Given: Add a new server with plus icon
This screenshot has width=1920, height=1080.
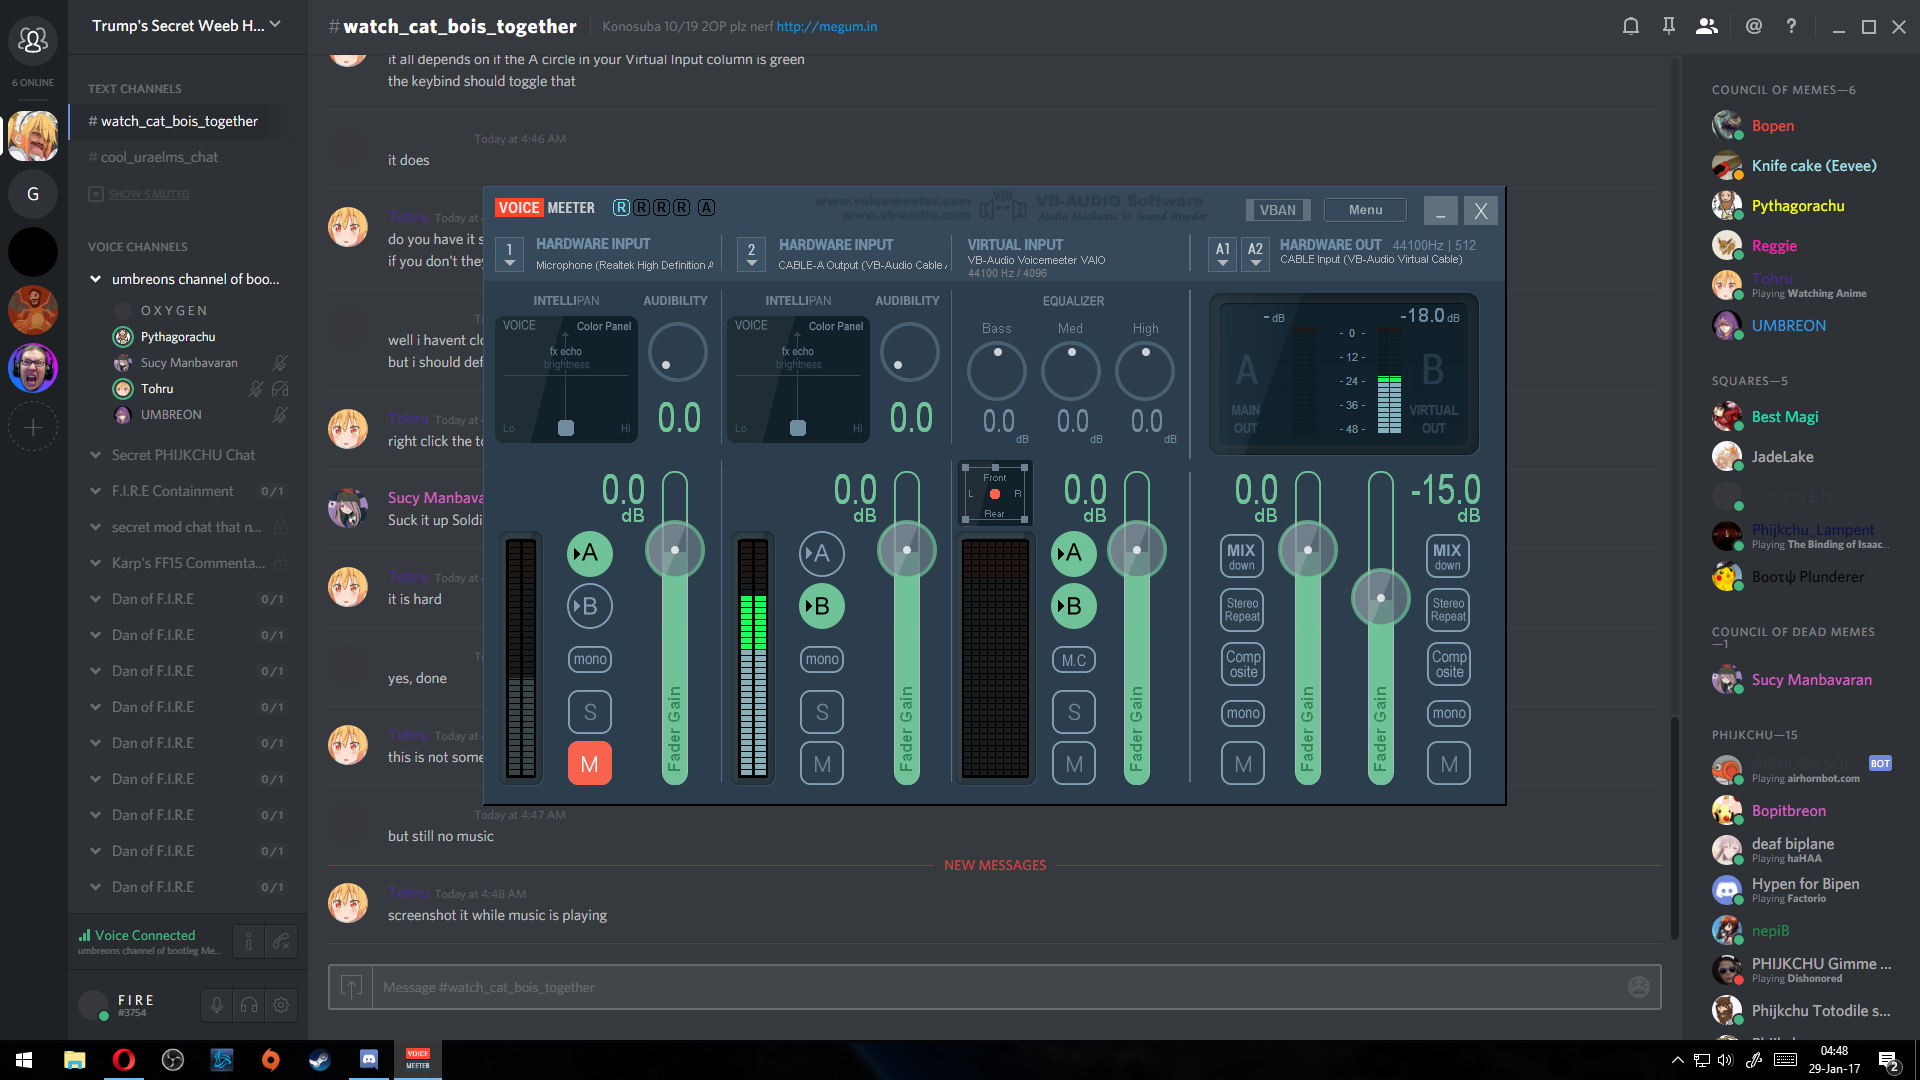Looking at the screenshot, I should pyautogui.click(x=33, y=428).
